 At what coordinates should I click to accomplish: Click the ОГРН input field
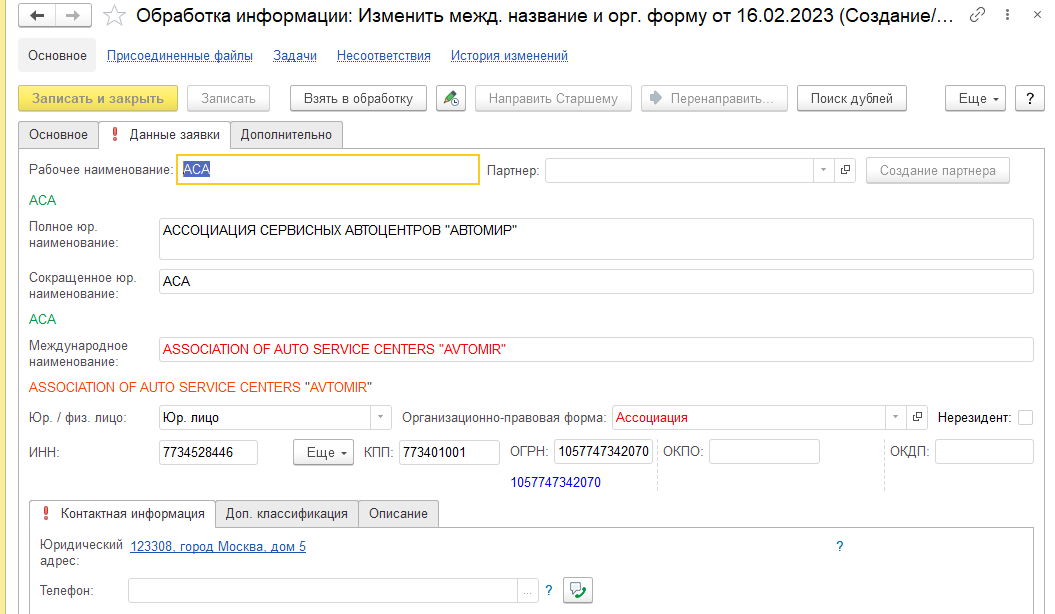point(604,451)
